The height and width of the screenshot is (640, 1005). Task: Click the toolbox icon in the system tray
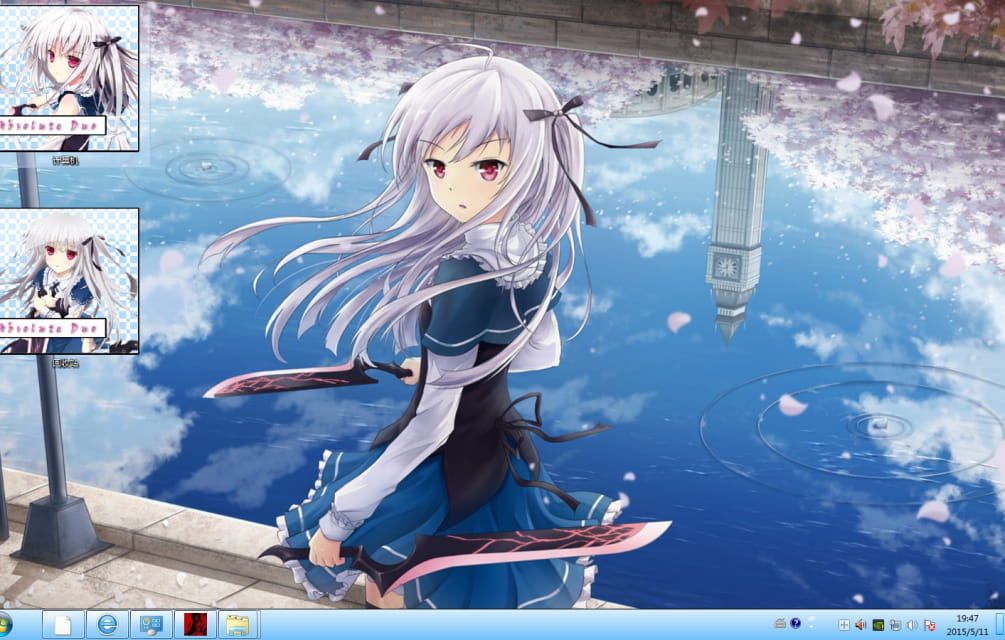(x=779, y=624)
